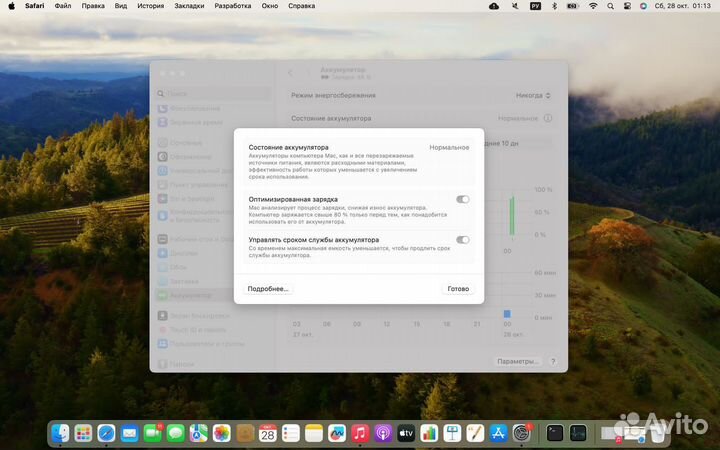The image size is (720, 450).
Task: Open Messages from the Dock
Action: [x=175, y=433]
